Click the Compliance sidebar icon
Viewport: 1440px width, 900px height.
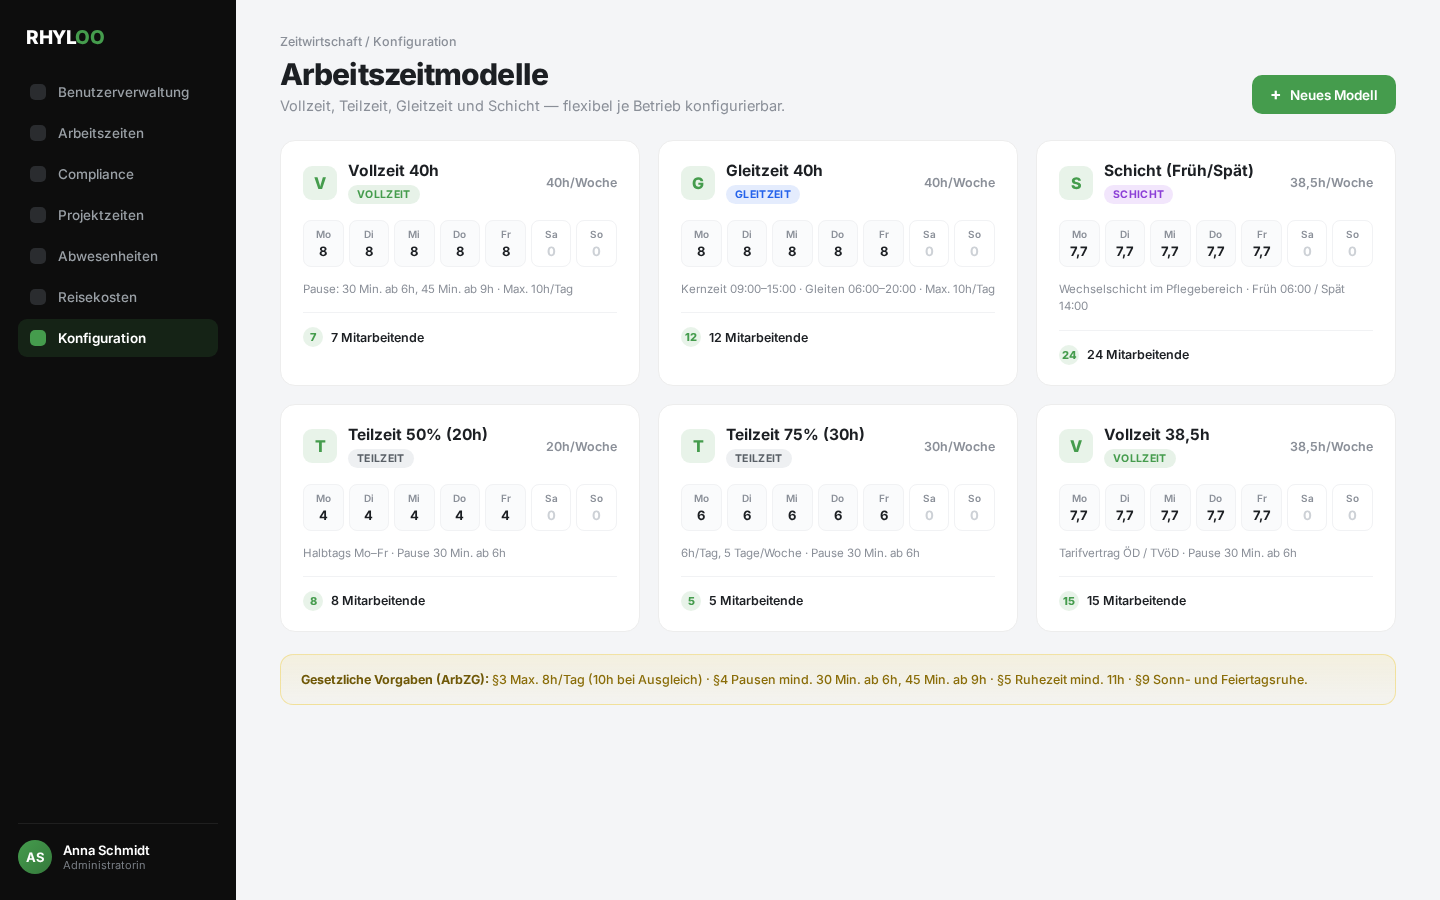38,174
